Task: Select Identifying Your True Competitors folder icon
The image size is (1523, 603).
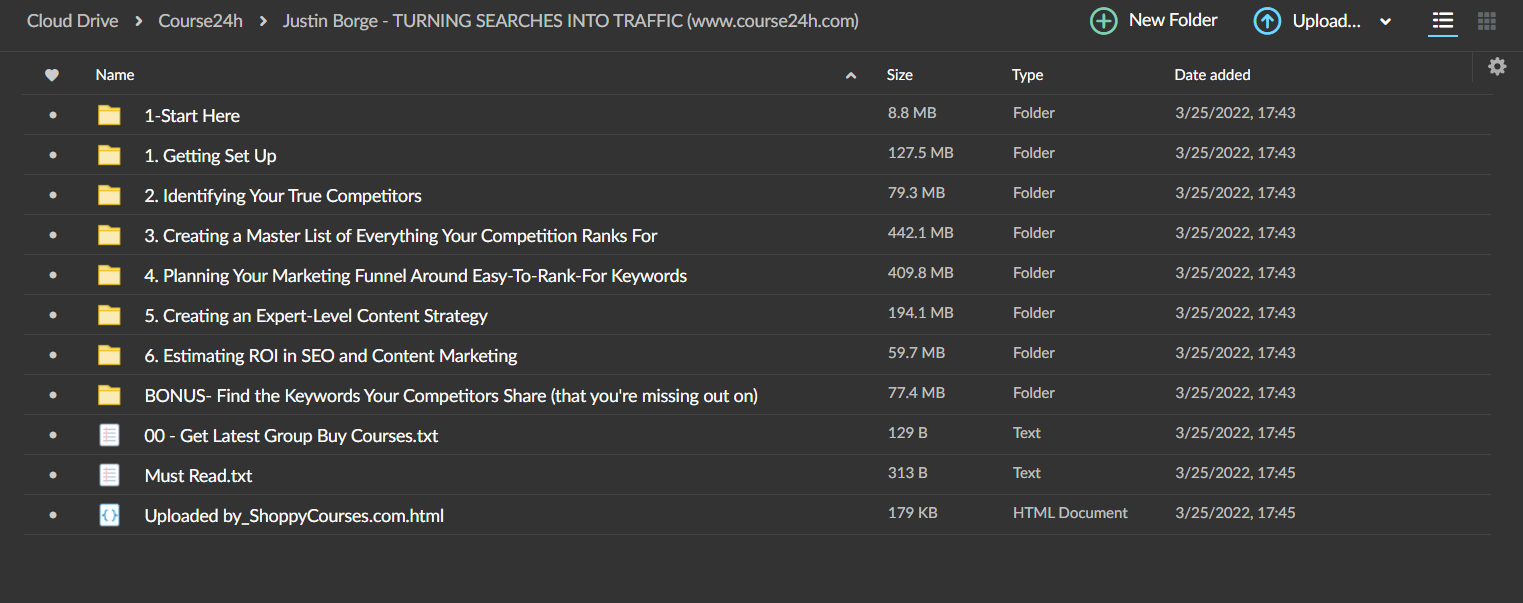Action: tap(109, 195)
